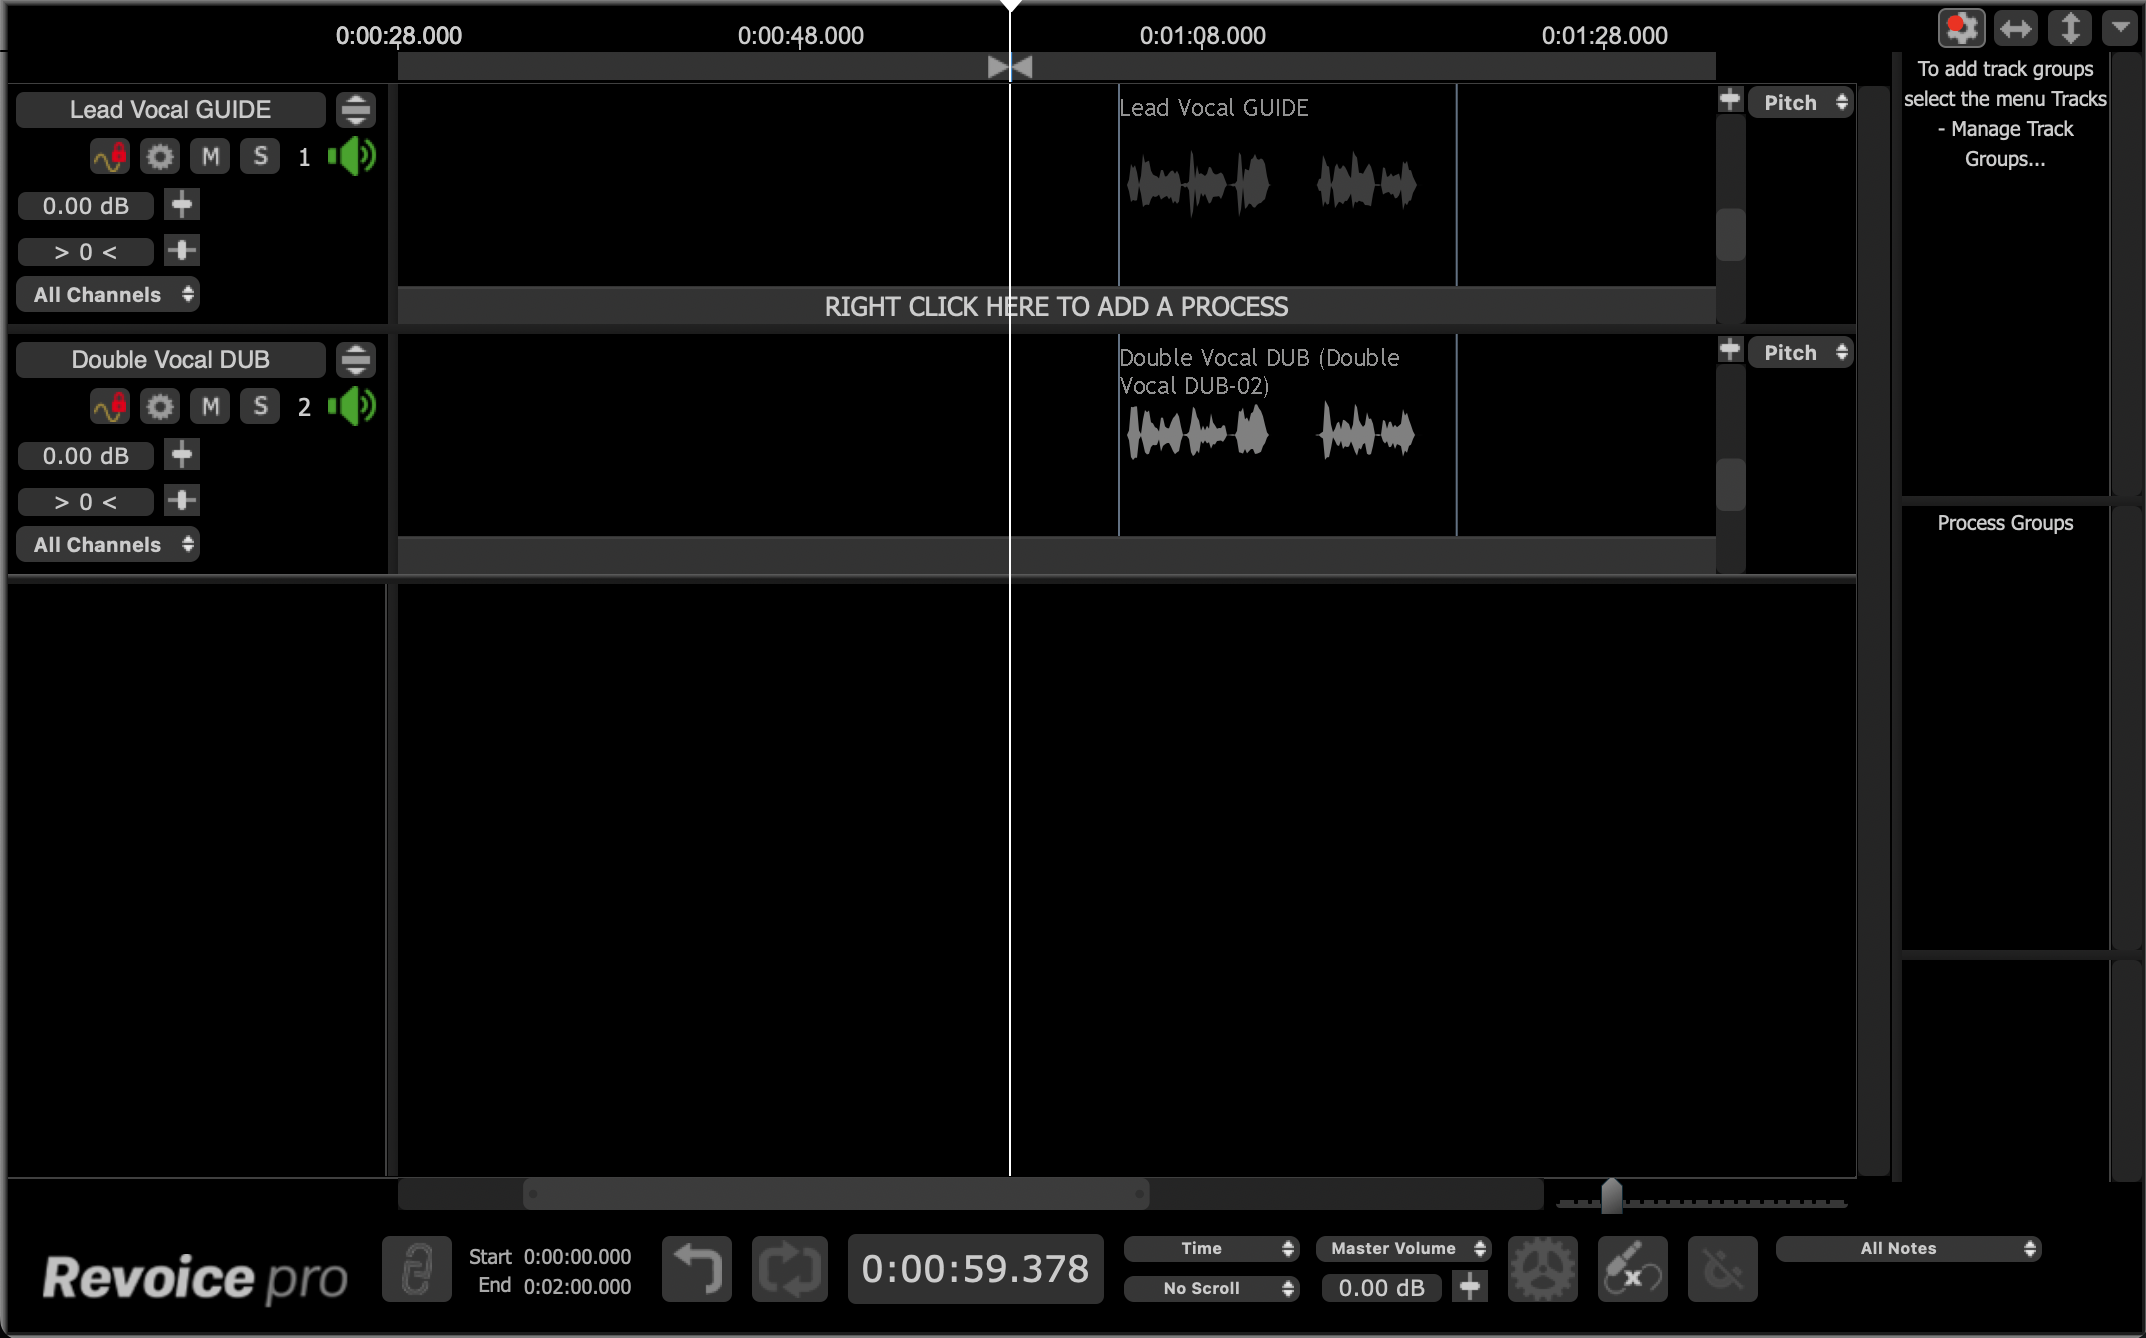This screenshot has width=2146, height=1338.
Task: Click the magnet snap icon in bottom toolbar
Action: tap(1722, 1269)
